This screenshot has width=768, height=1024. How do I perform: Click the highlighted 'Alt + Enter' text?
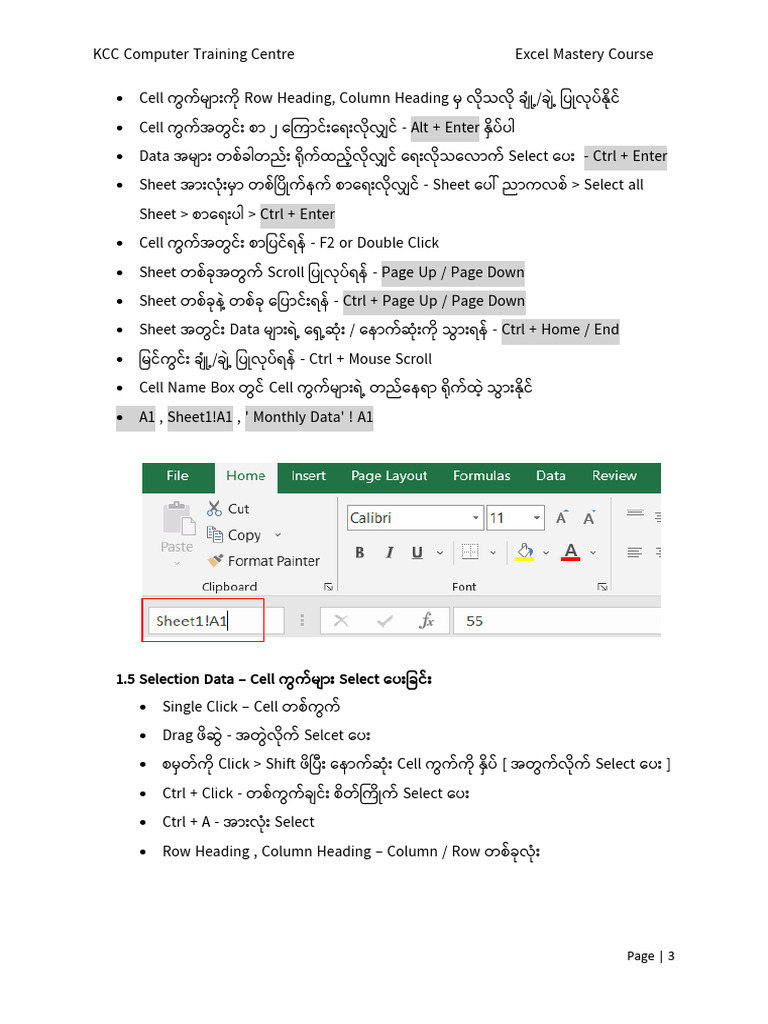pos(445,127)
